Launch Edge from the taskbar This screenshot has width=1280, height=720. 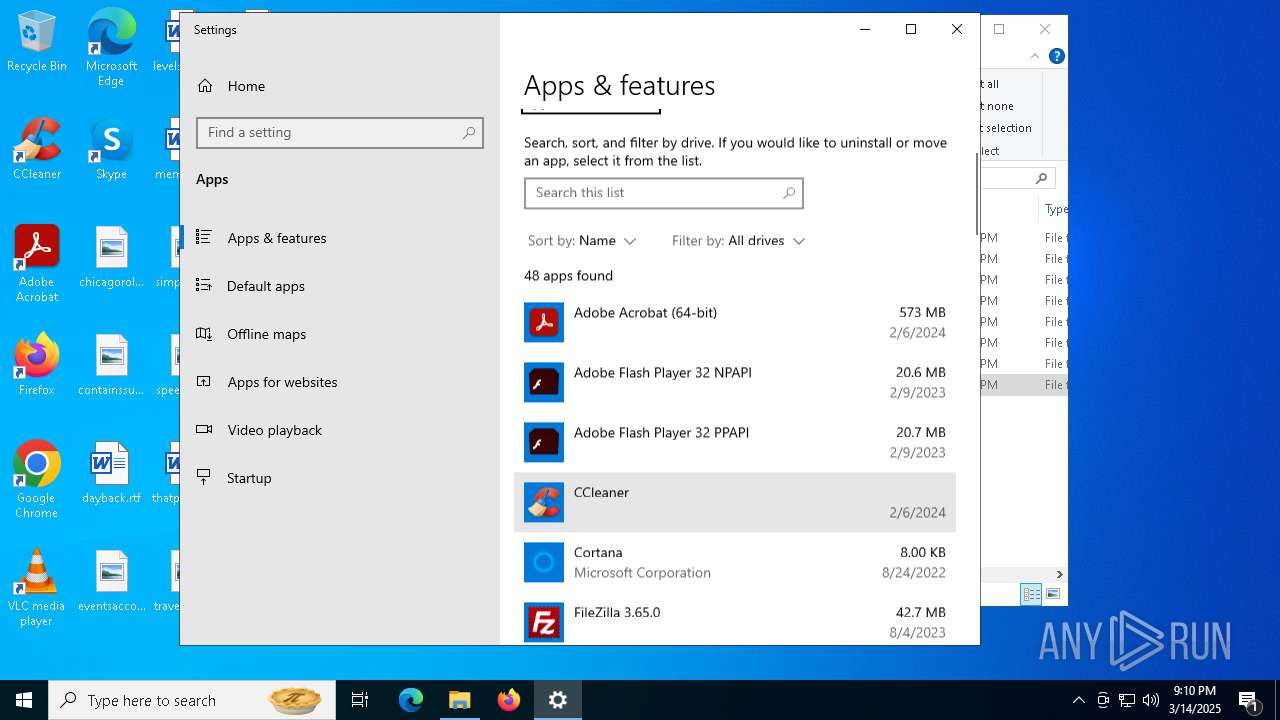[x=411, y=700]
